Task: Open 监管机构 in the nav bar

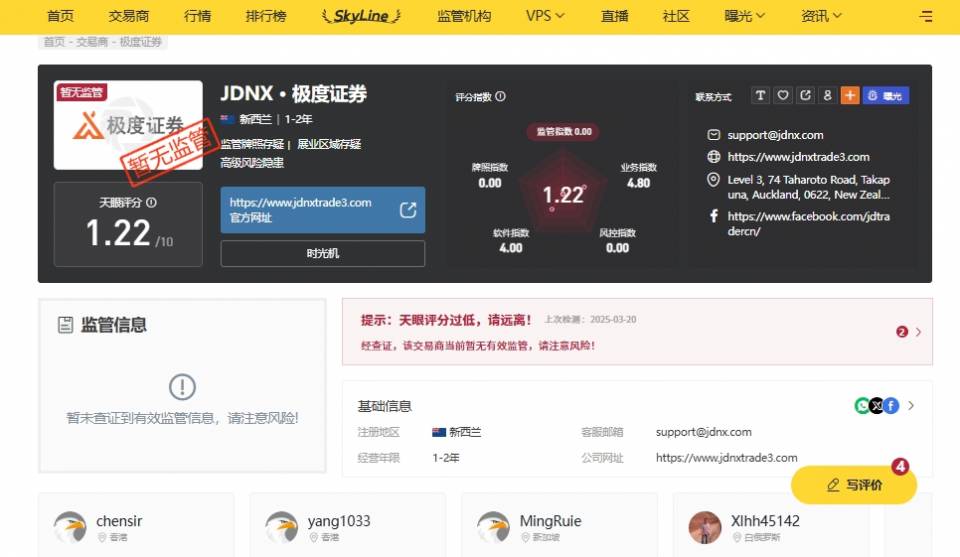Action: pyautogui.click(x=463, y=16)
